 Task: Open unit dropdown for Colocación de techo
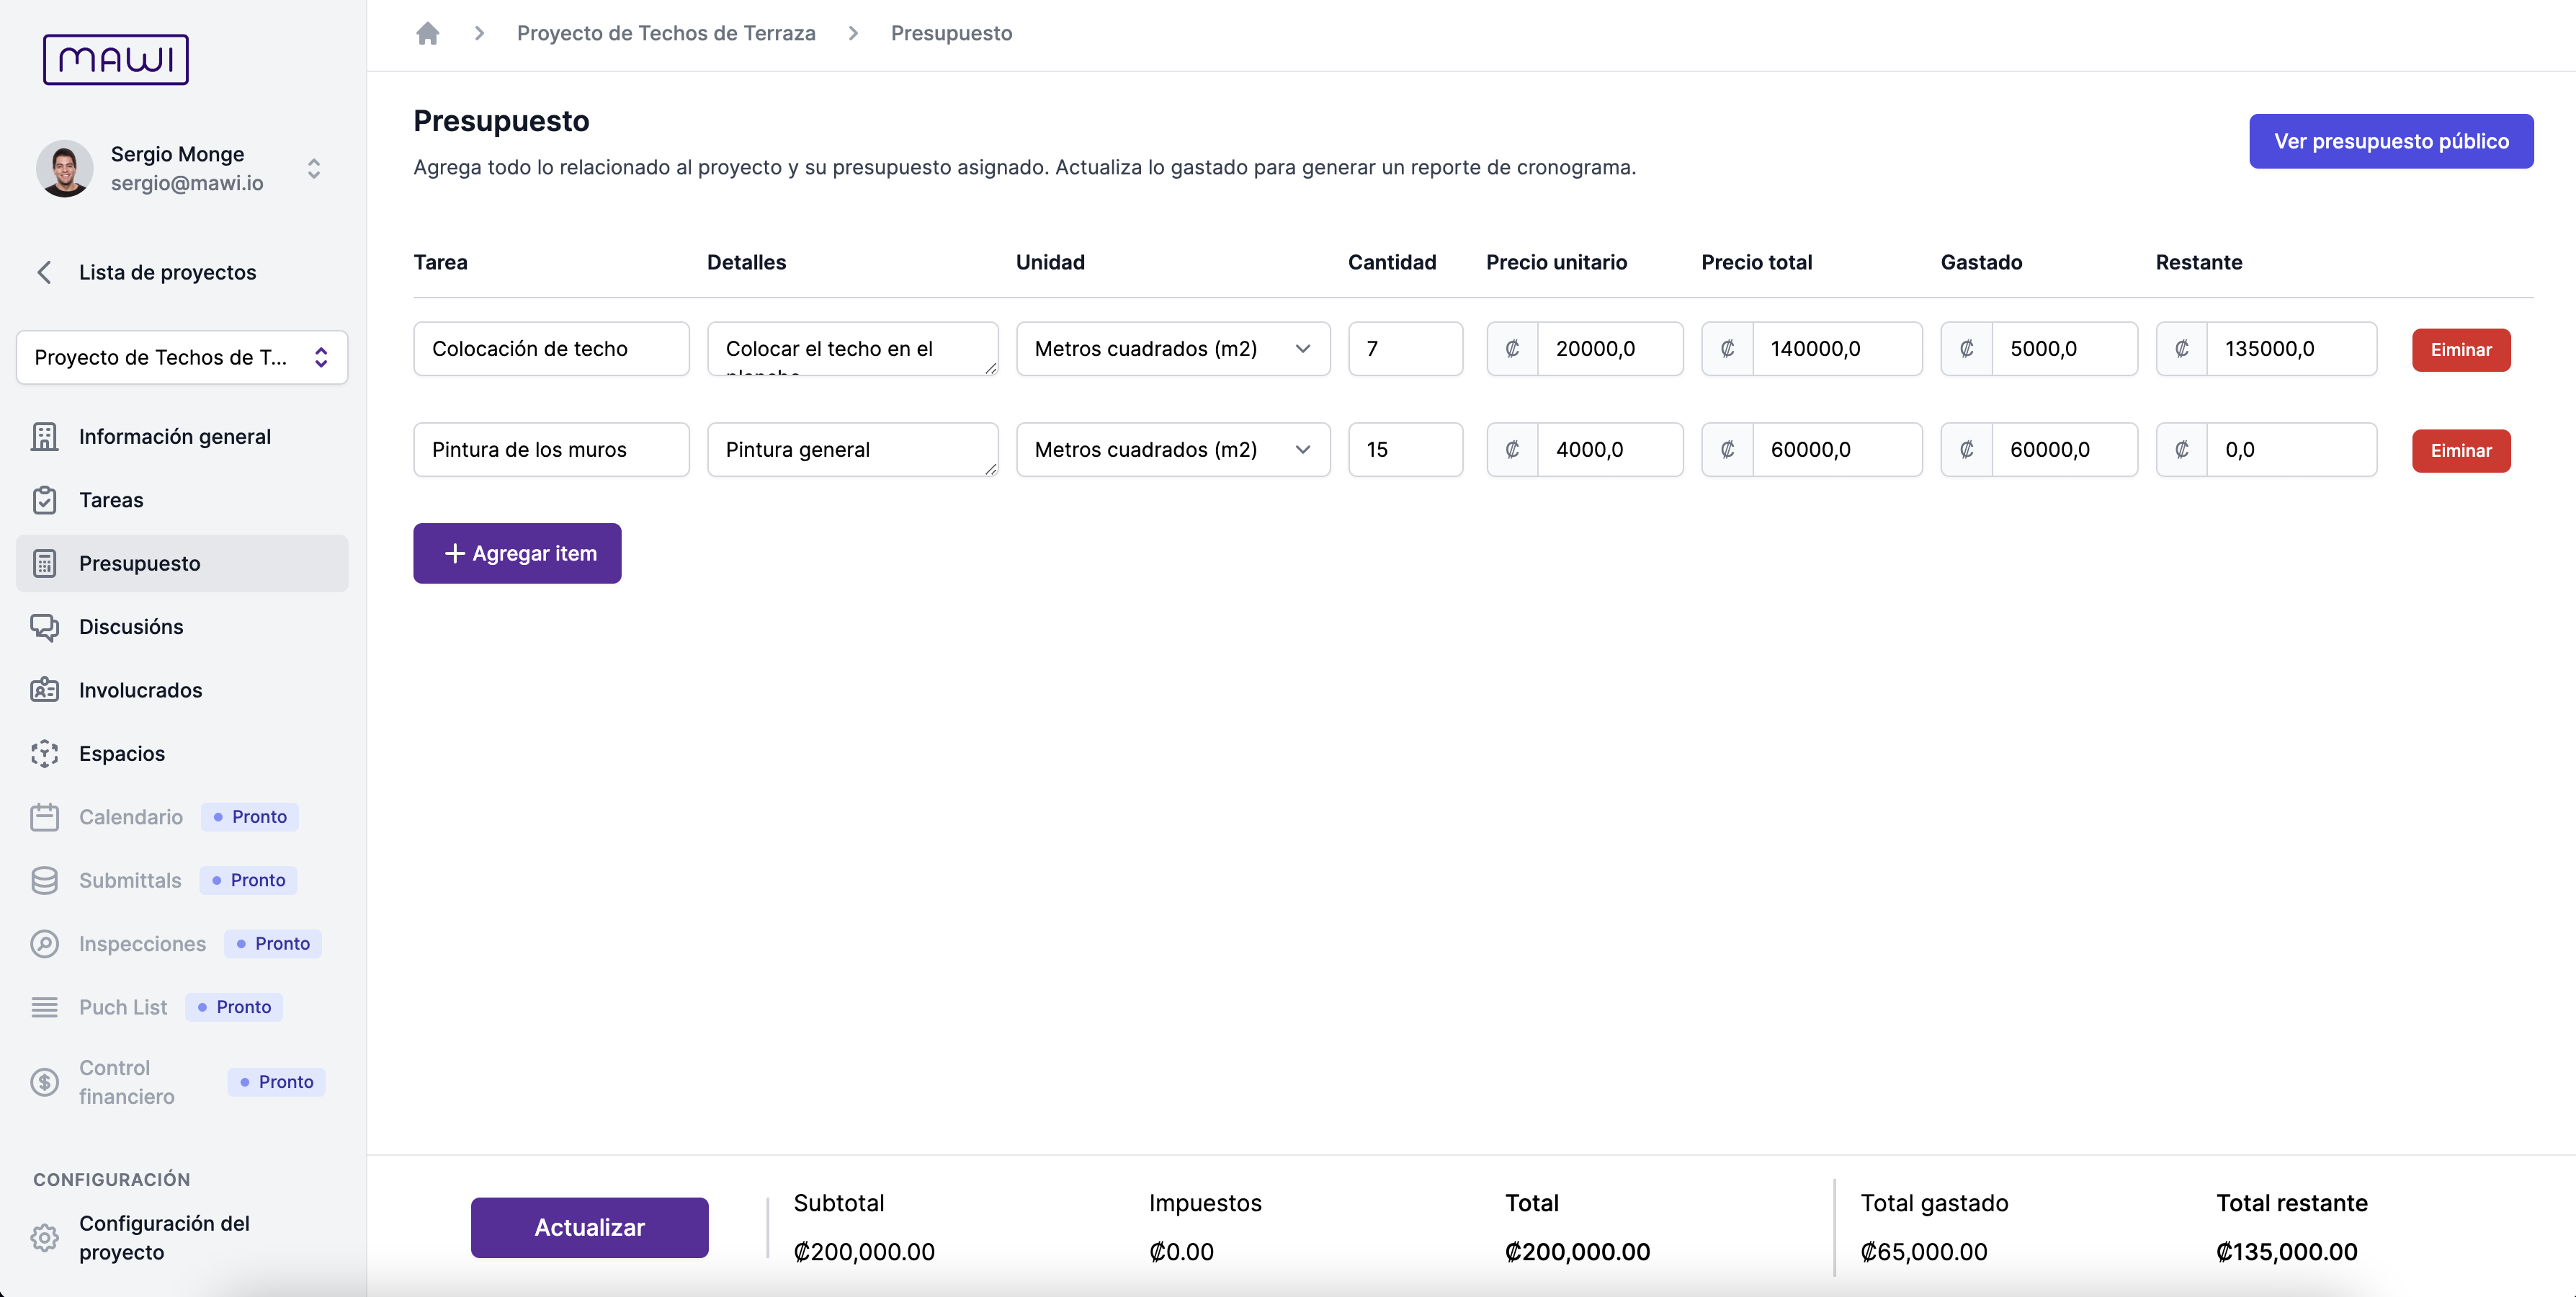pyautogui.click(x=1172, y=349)
